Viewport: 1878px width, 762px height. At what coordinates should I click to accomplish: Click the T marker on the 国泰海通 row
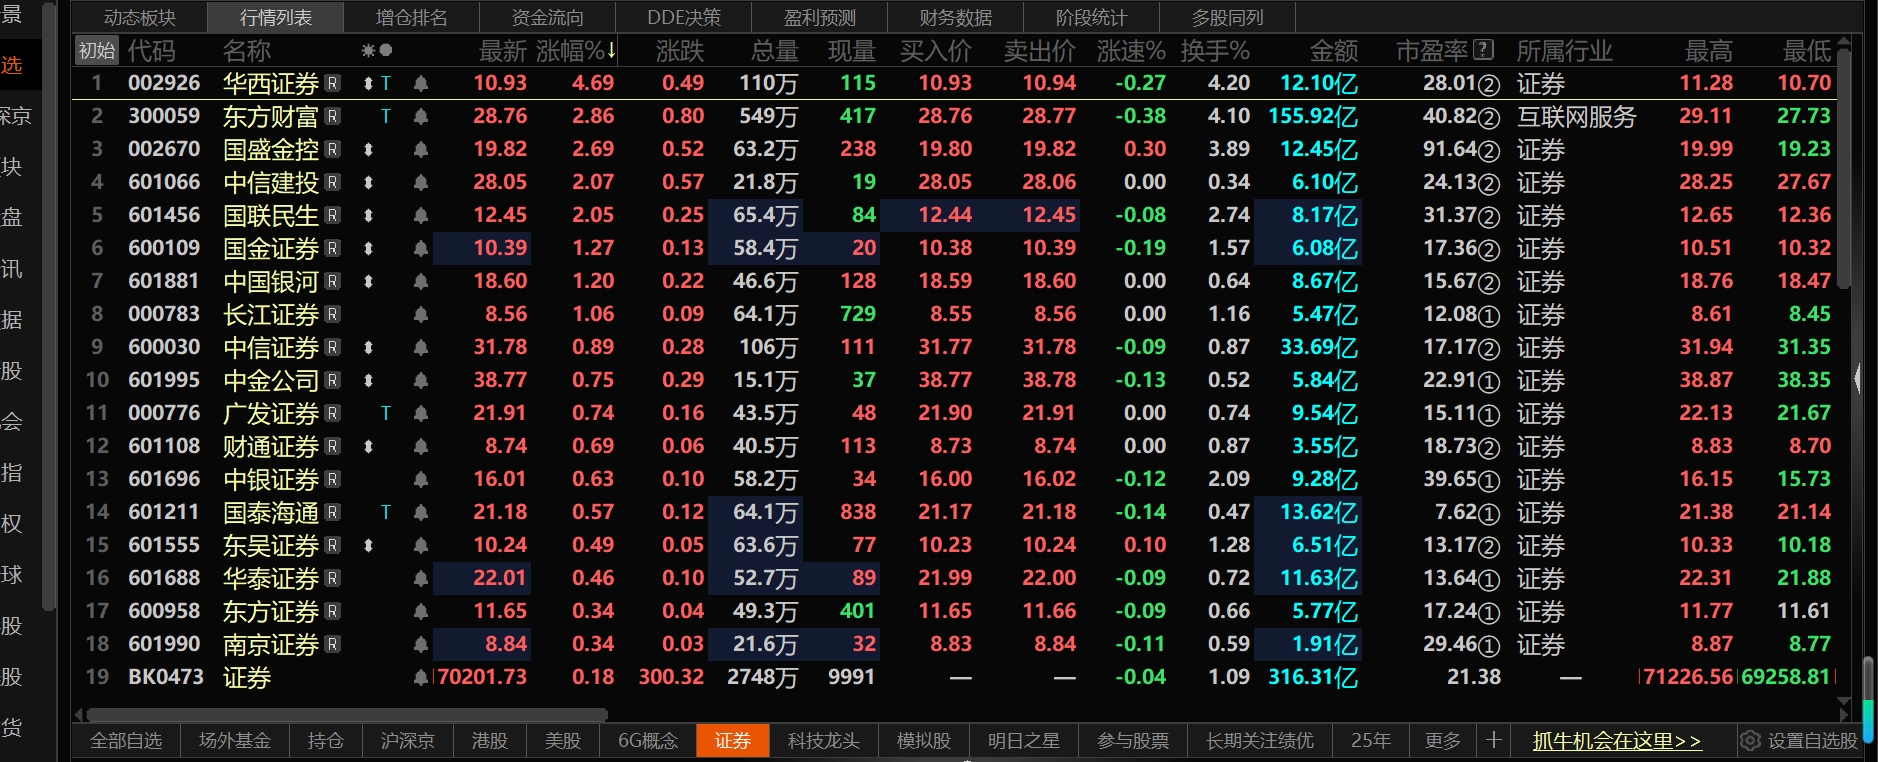(386, 513)
